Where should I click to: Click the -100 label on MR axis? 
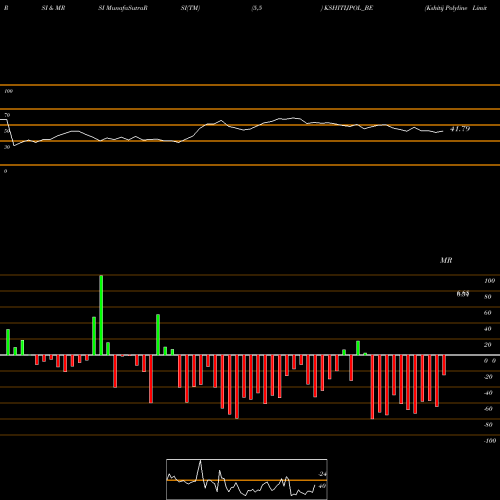tap(489, 441)
